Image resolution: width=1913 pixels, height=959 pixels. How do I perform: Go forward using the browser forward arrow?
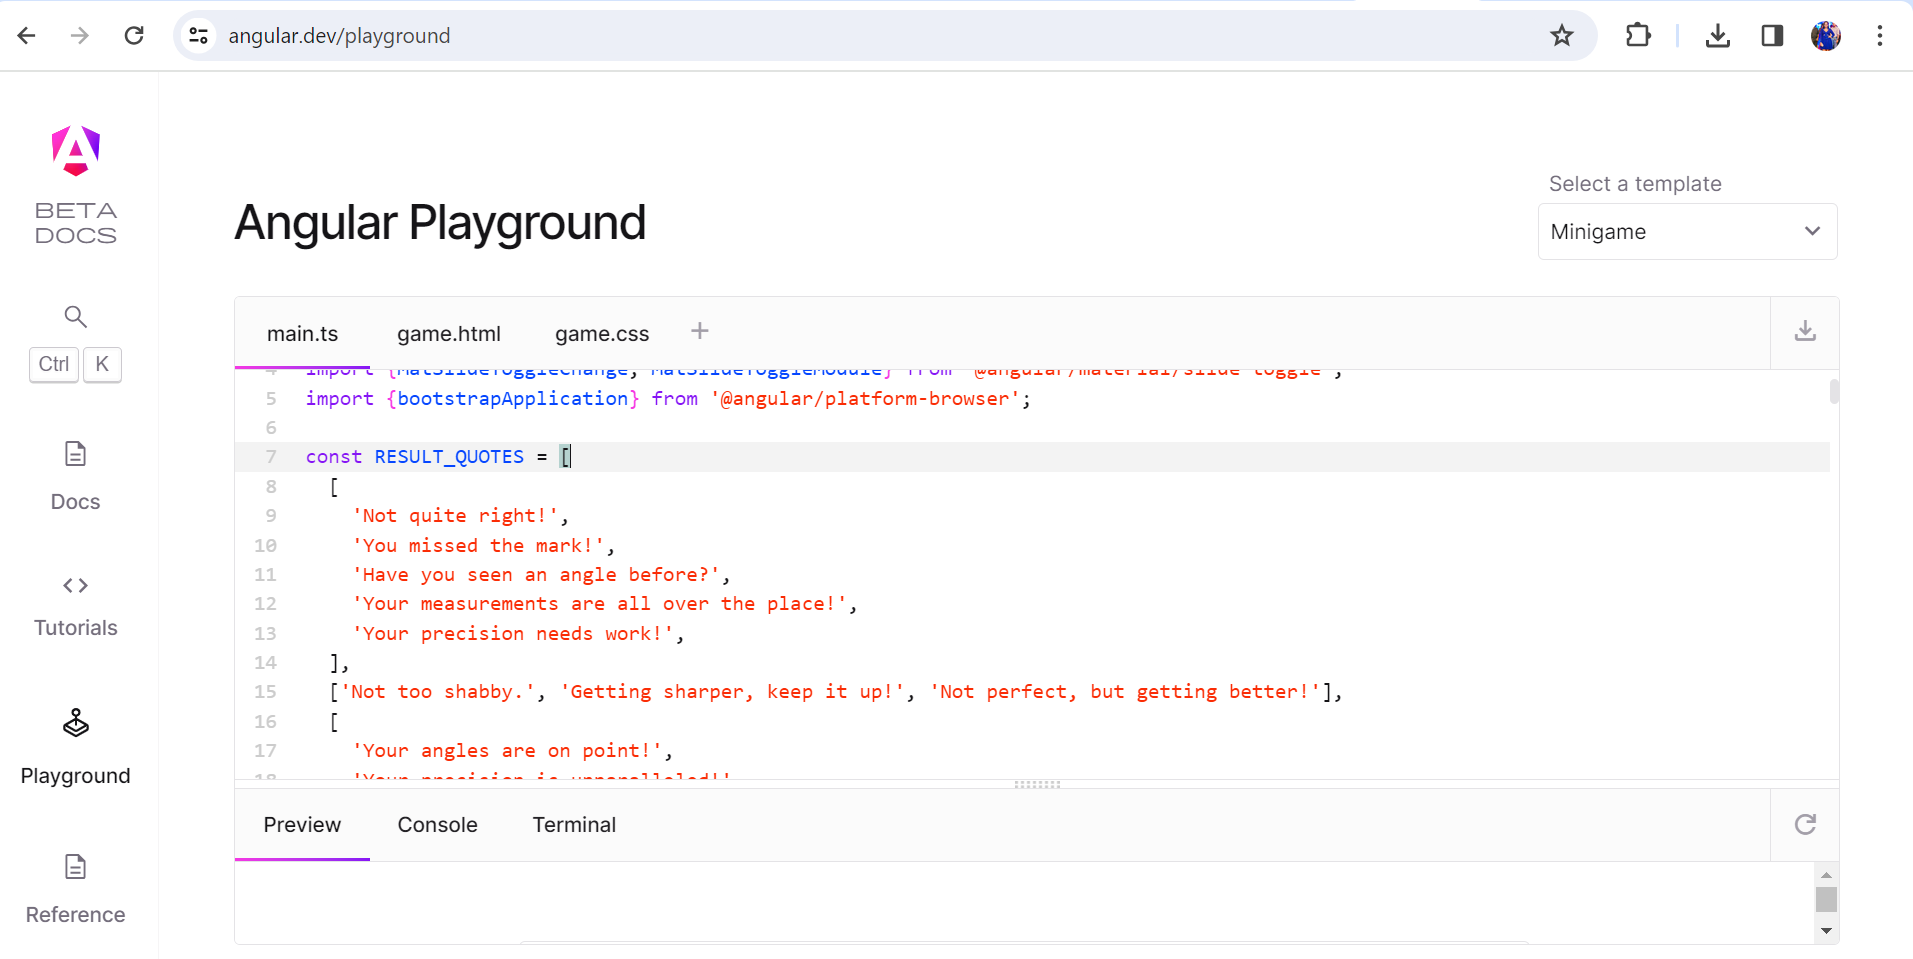click(80, 36)
